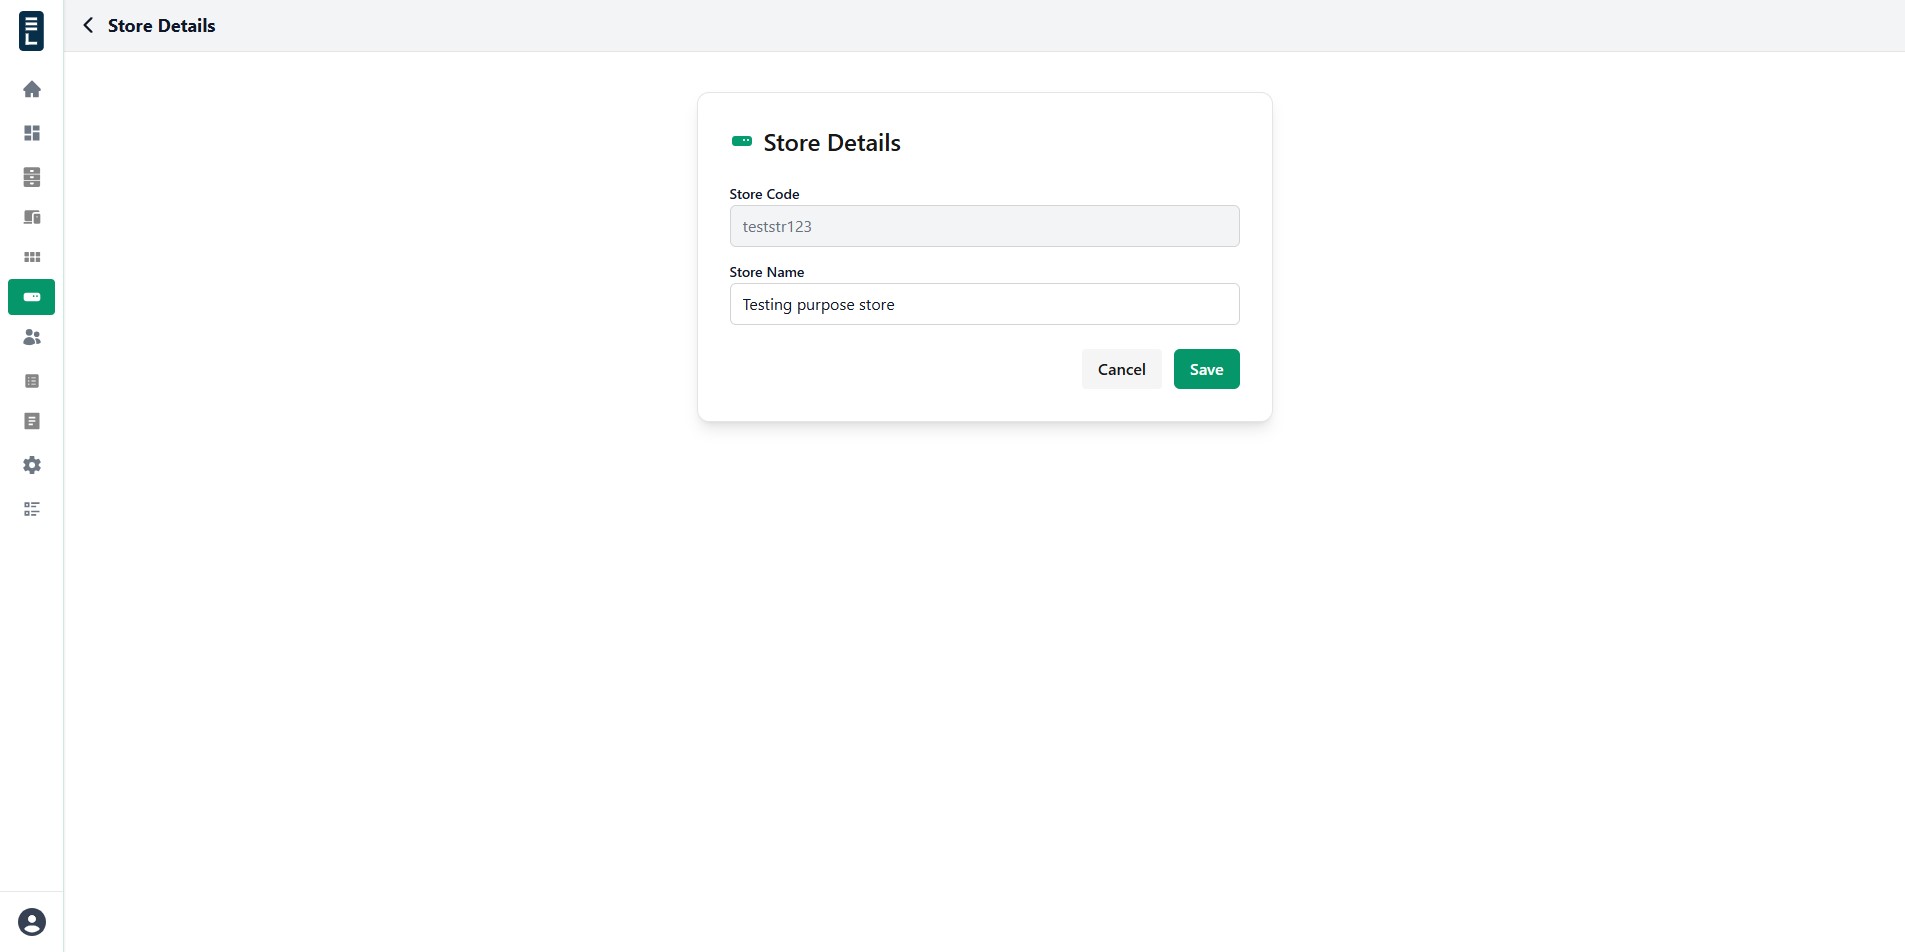The image size is (1905, 952).
Task: Click the disabled Store Code field
Action: tap(984, 226)
